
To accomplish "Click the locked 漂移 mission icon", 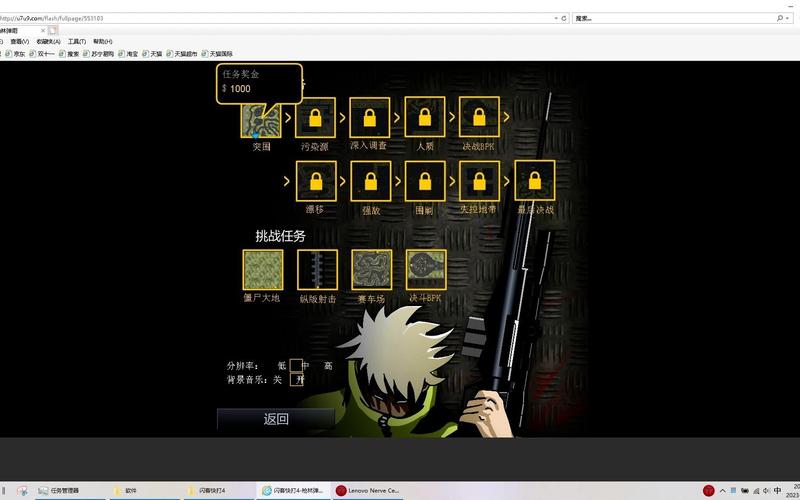I will (316, 182).
